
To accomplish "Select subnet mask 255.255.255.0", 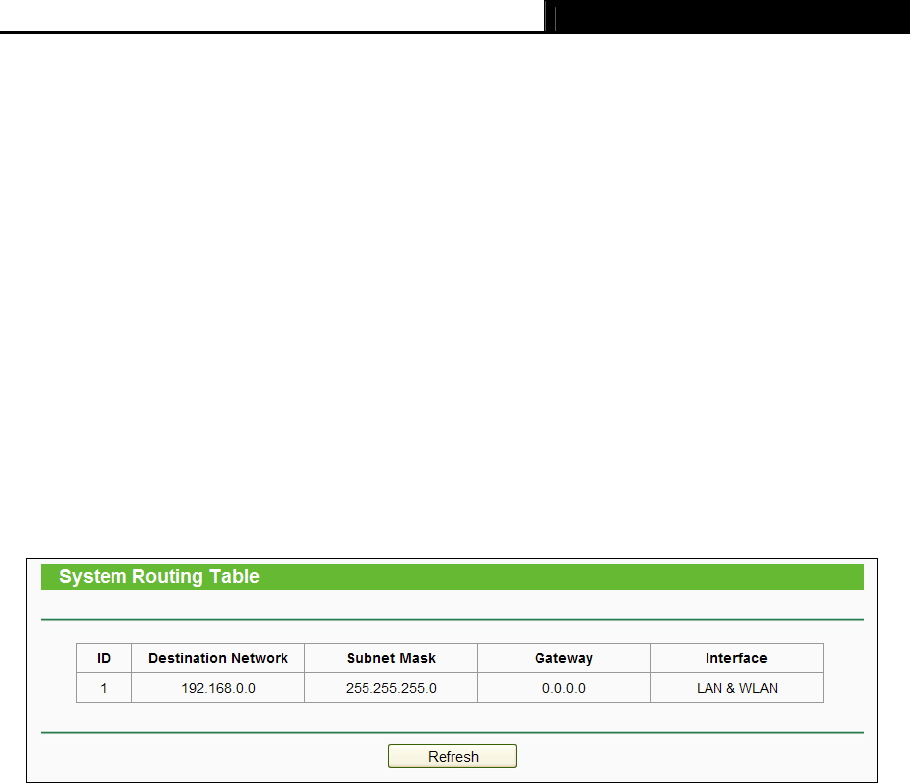I will click(391, 688).
